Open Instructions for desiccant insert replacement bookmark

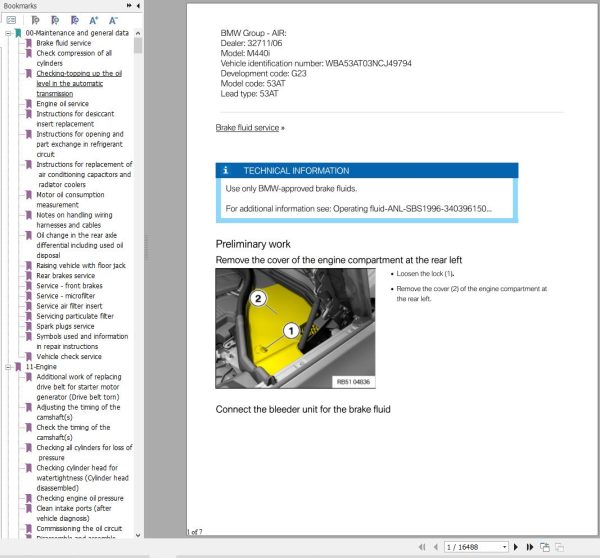75,119
